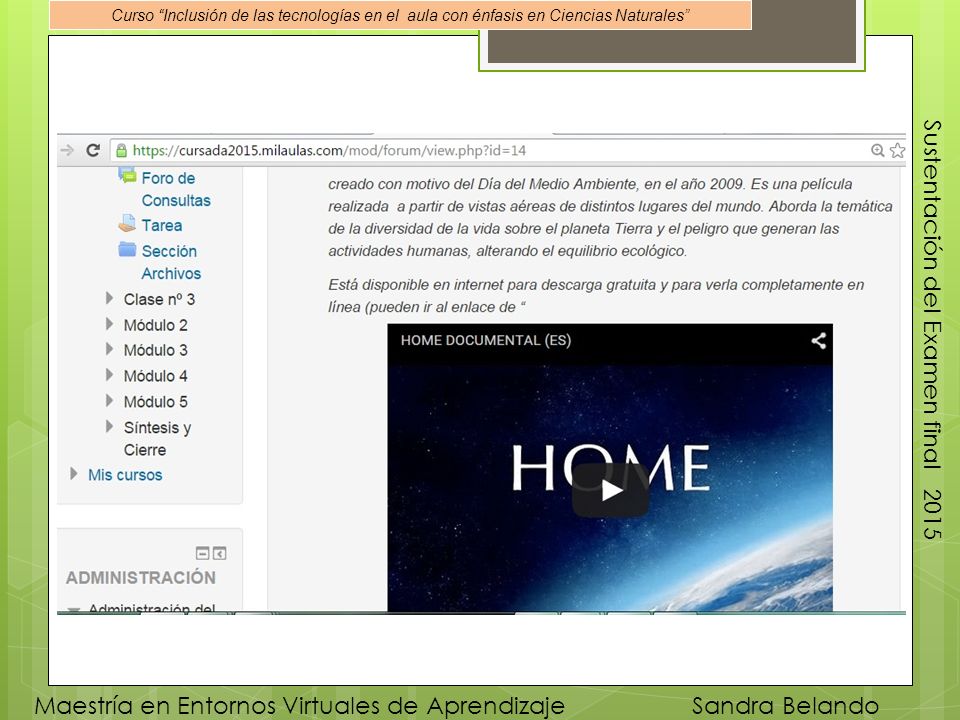Viewport: 960px width, 720px height.
Task: Select the Módulo 2 item
Action: [156, 325]
